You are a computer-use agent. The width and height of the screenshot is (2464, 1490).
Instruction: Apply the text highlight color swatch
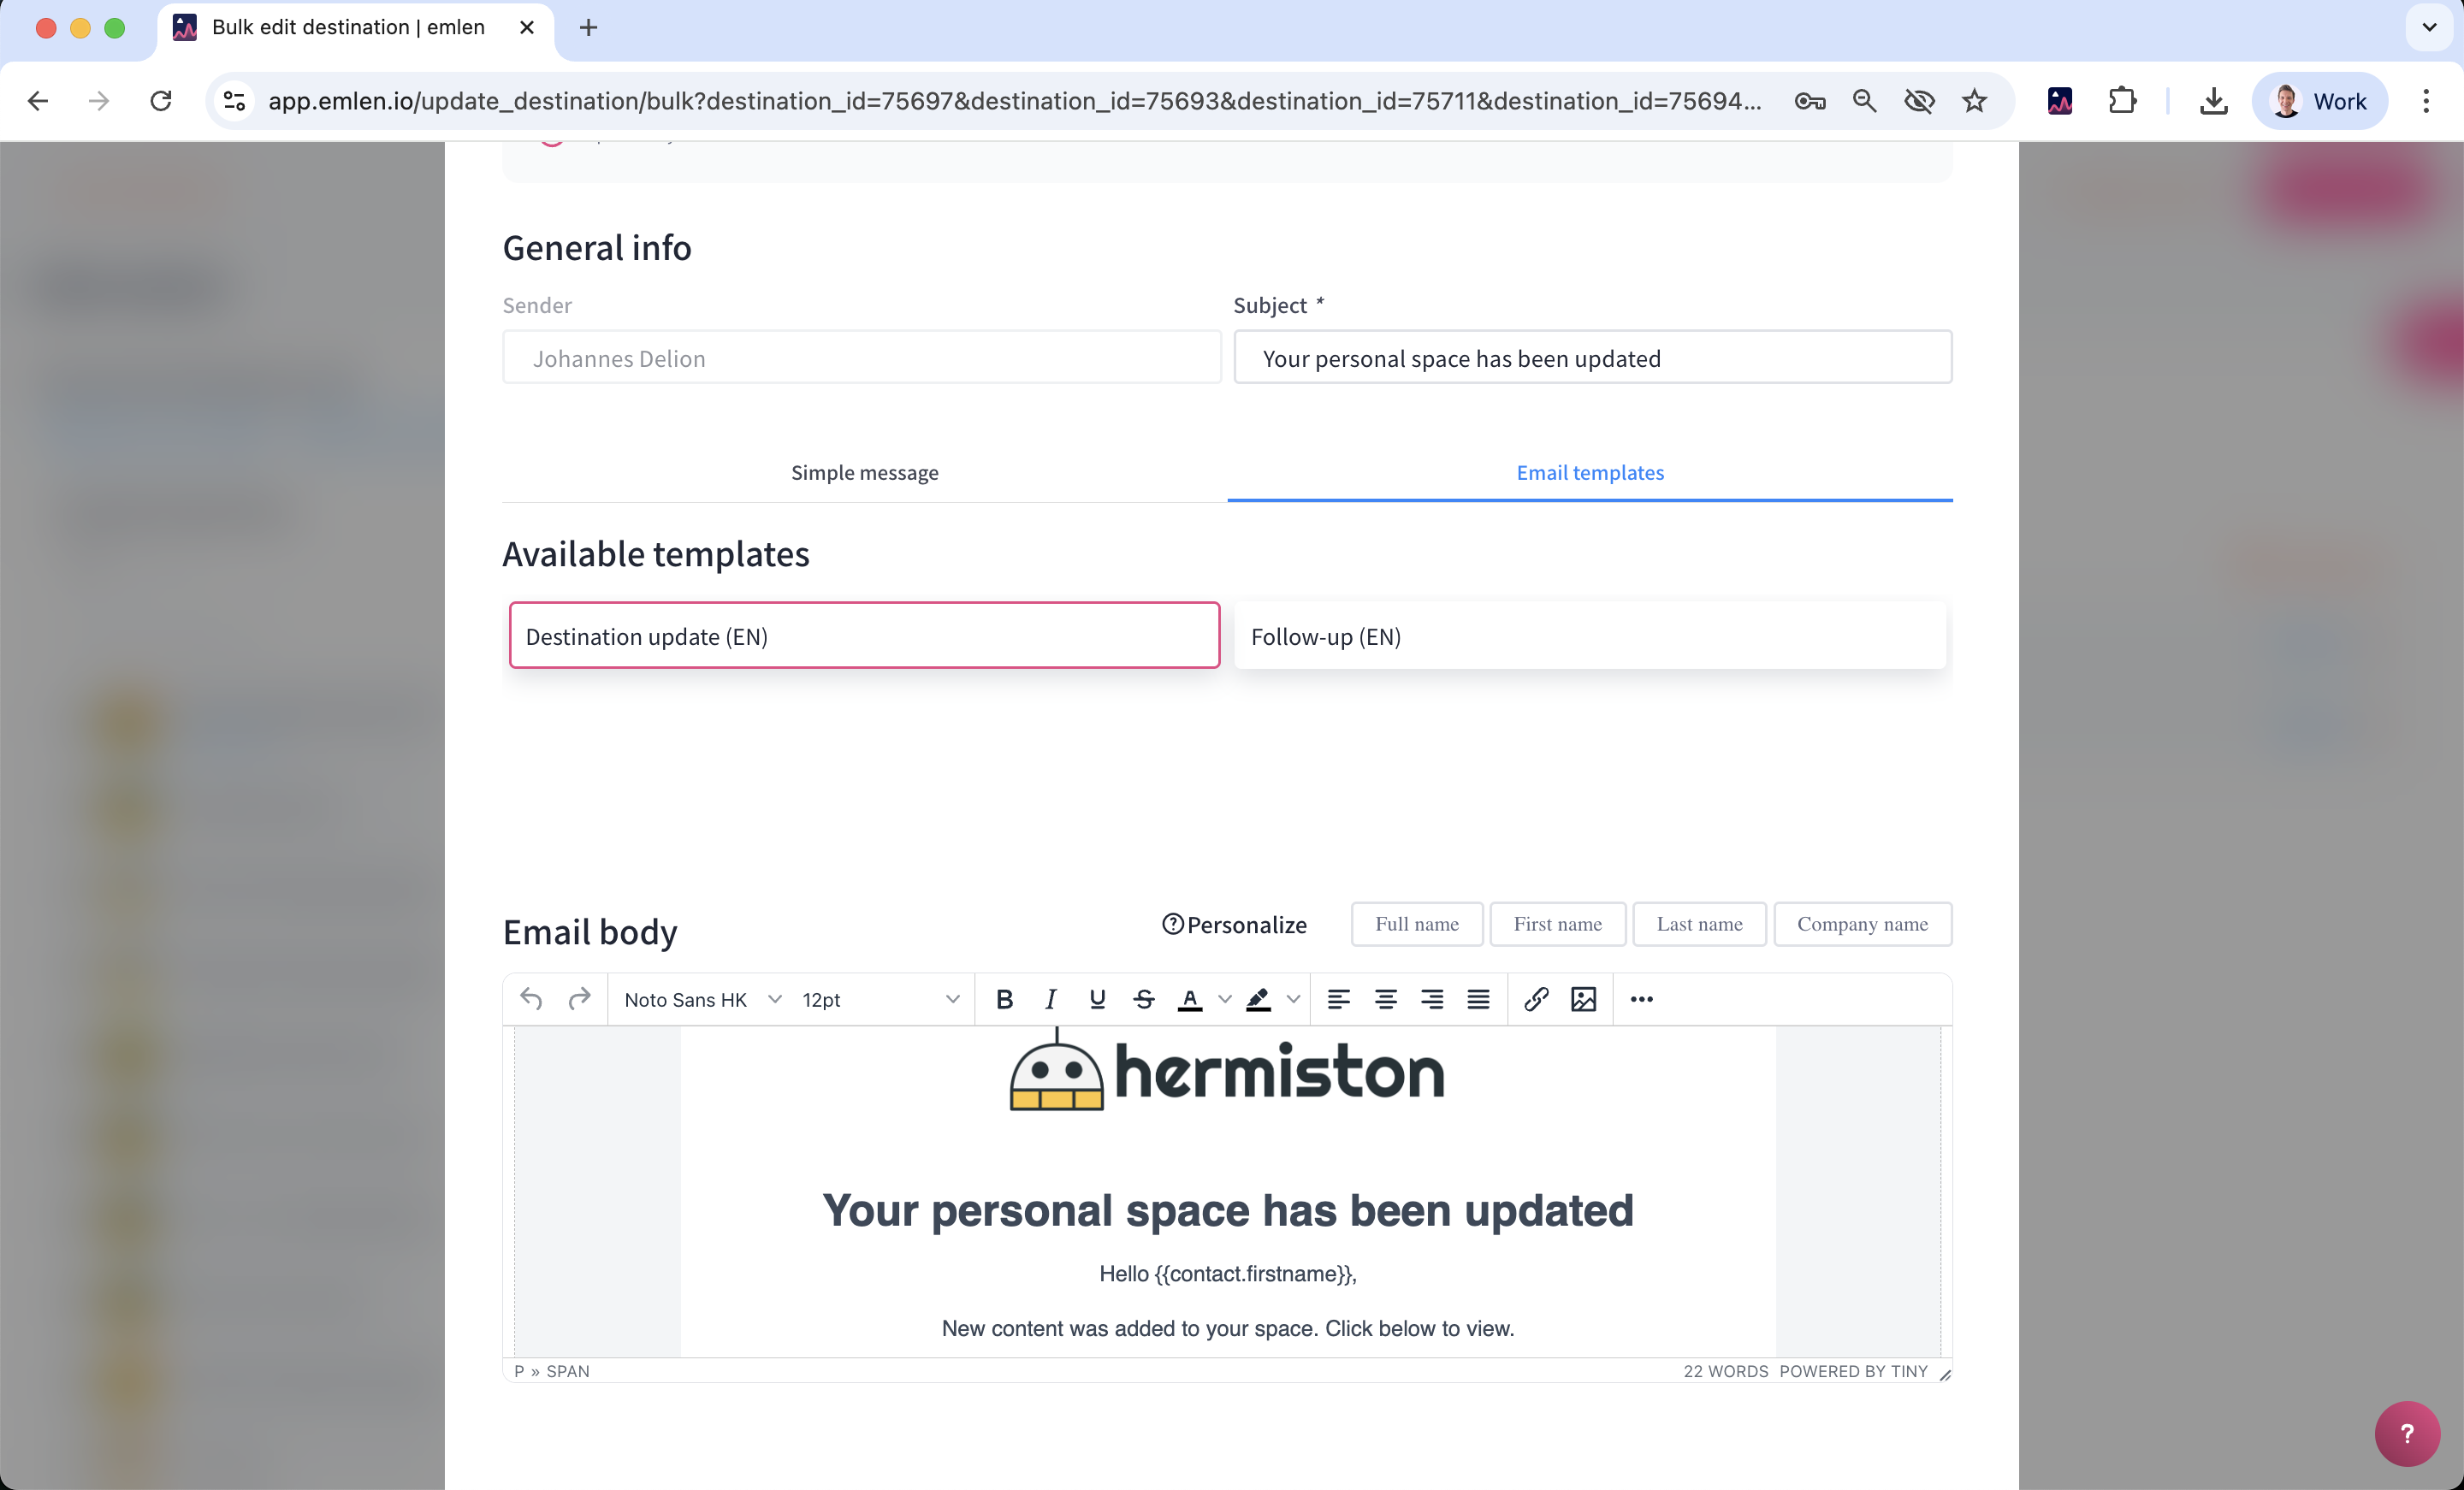(x=1258, y=999)
